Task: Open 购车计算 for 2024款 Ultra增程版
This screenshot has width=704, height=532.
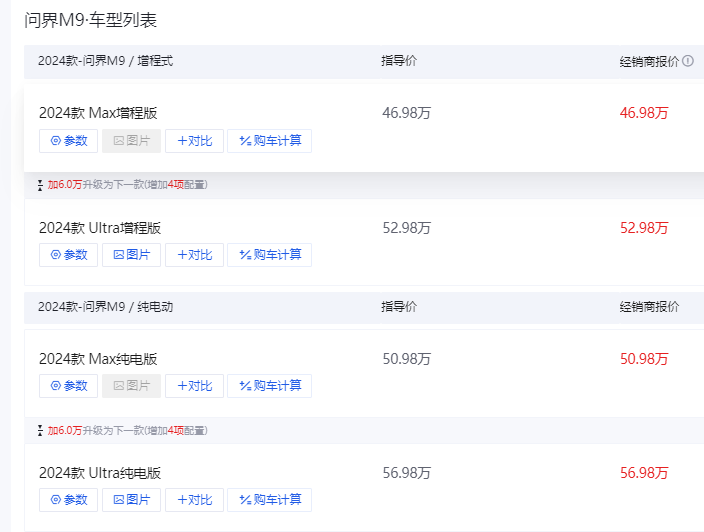Action: (269, 255)
